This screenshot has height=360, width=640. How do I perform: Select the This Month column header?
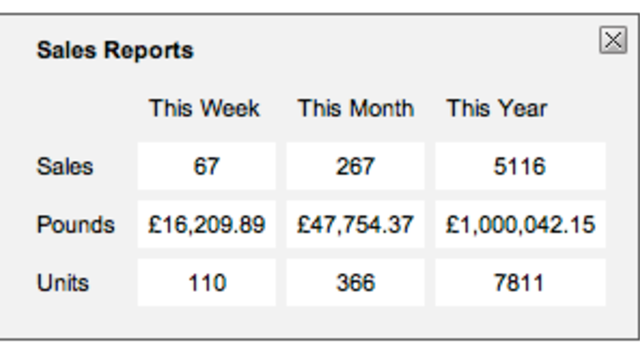pyautogui.click(x=356, y=108)
